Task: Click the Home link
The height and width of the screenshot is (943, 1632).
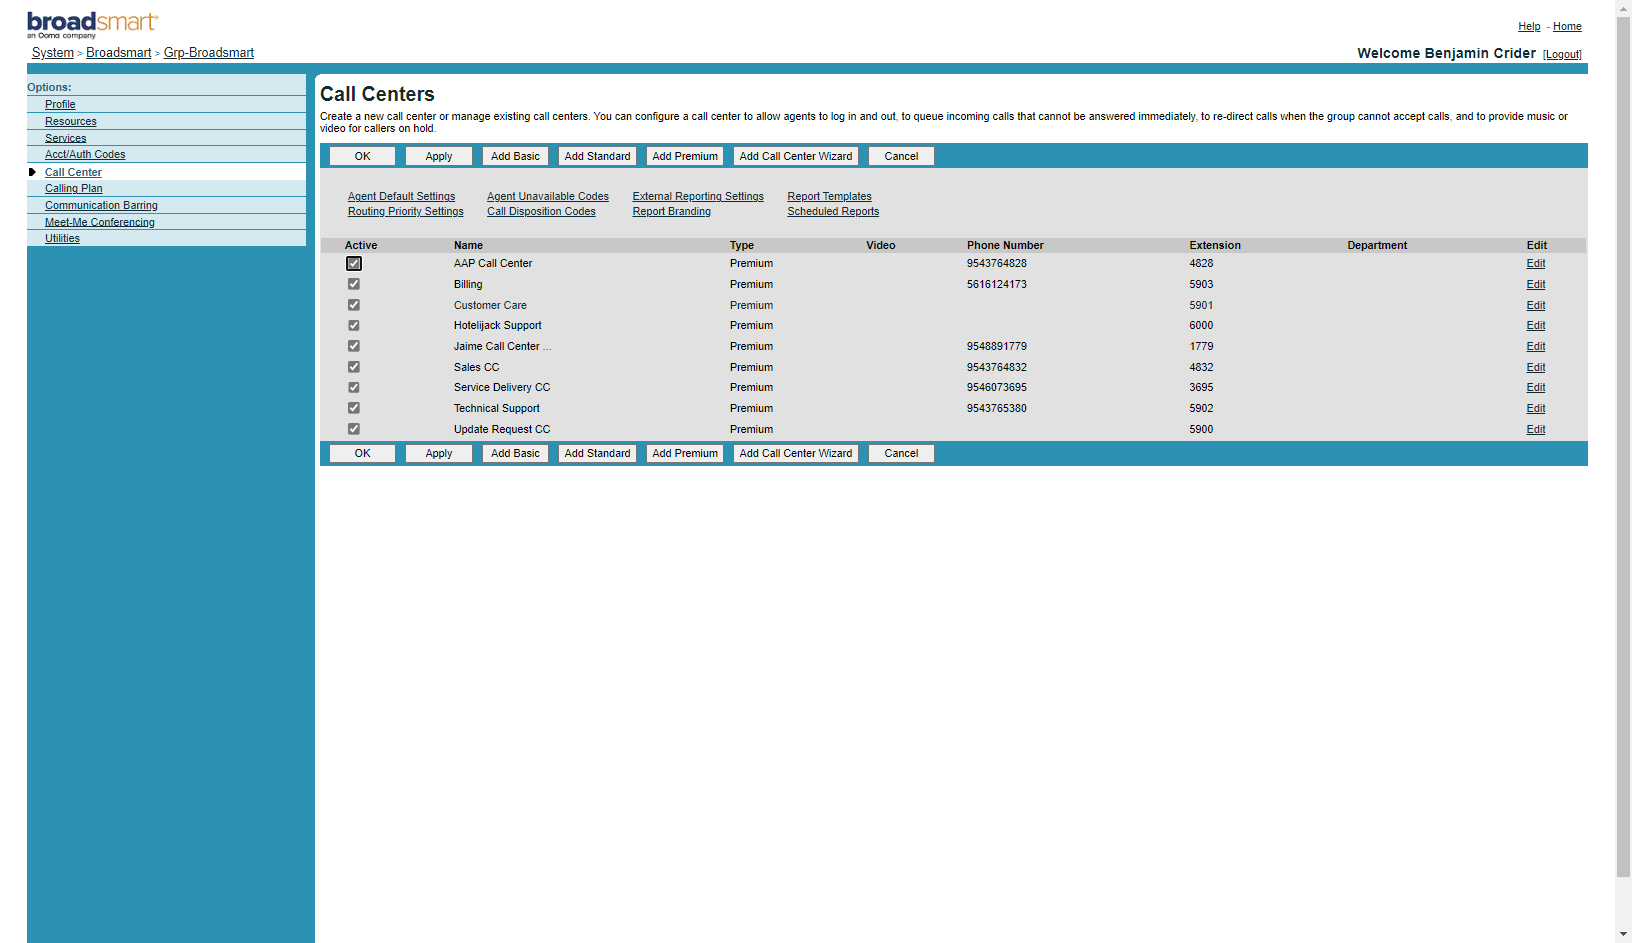Action: coord(1567,26)
